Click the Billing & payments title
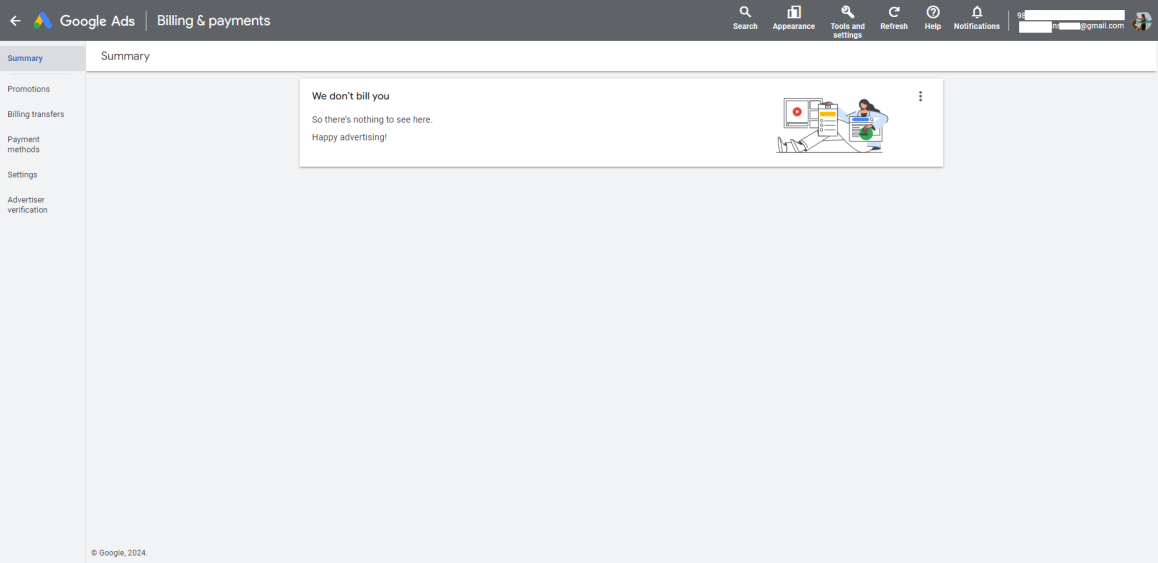1158x563 pixels. (213, 21)
